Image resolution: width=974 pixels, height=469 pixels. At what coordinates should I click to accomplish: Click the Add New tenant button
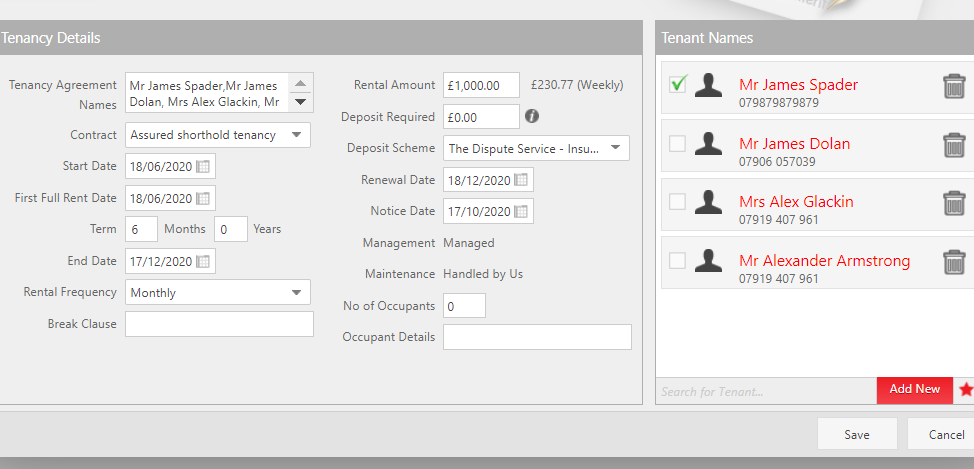[x=914, y=389]
